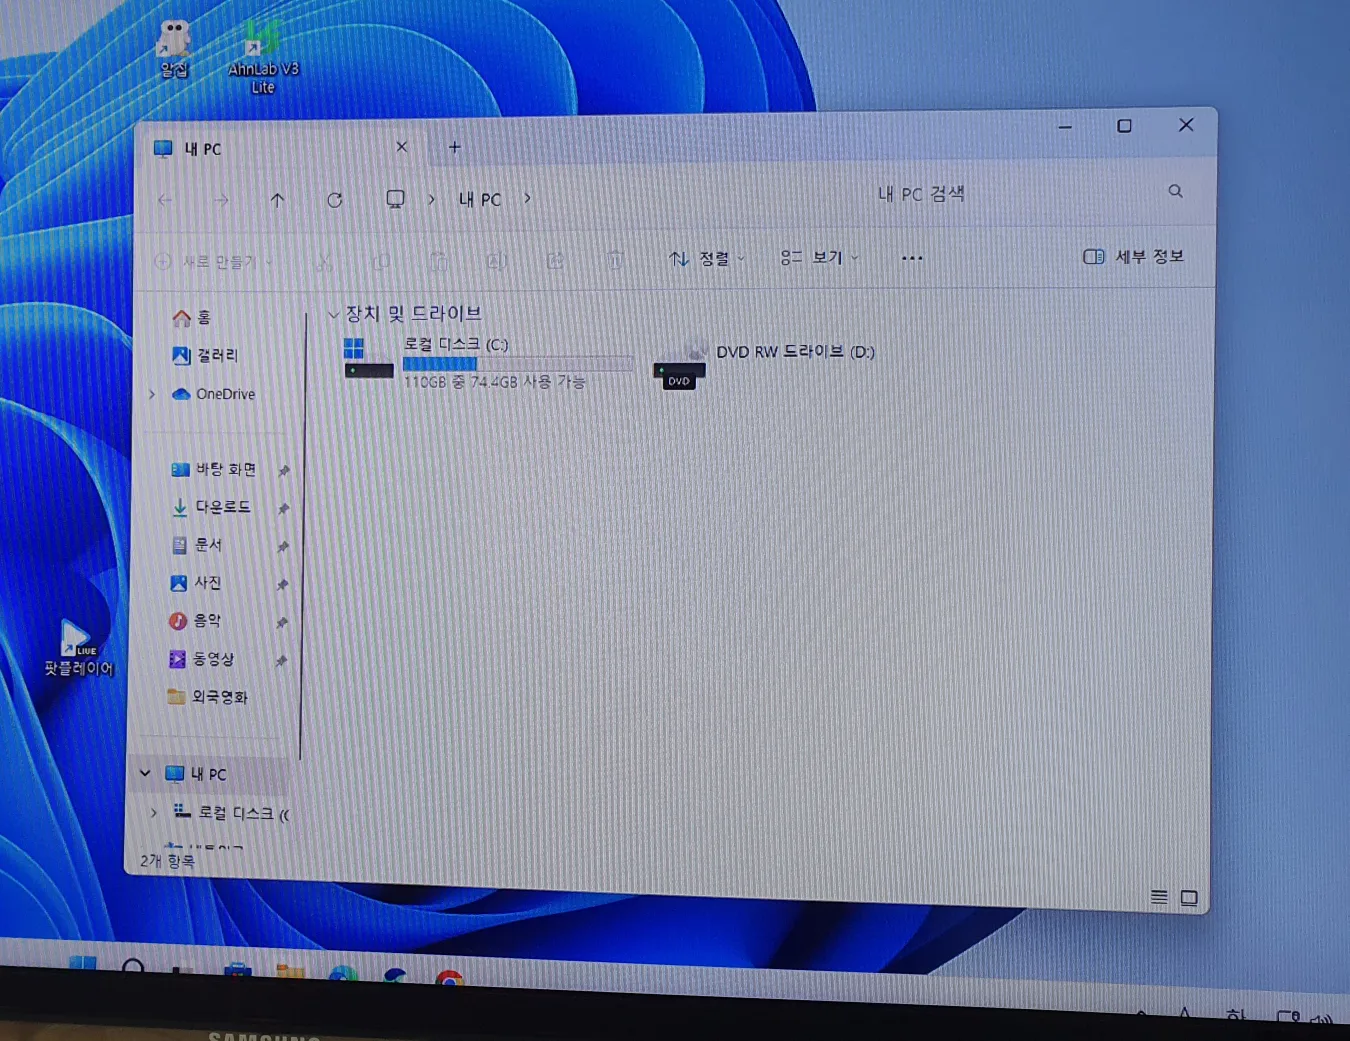Refresh the 내 PC view
Screen dimensions: 1350x1041
click(335, 200)
